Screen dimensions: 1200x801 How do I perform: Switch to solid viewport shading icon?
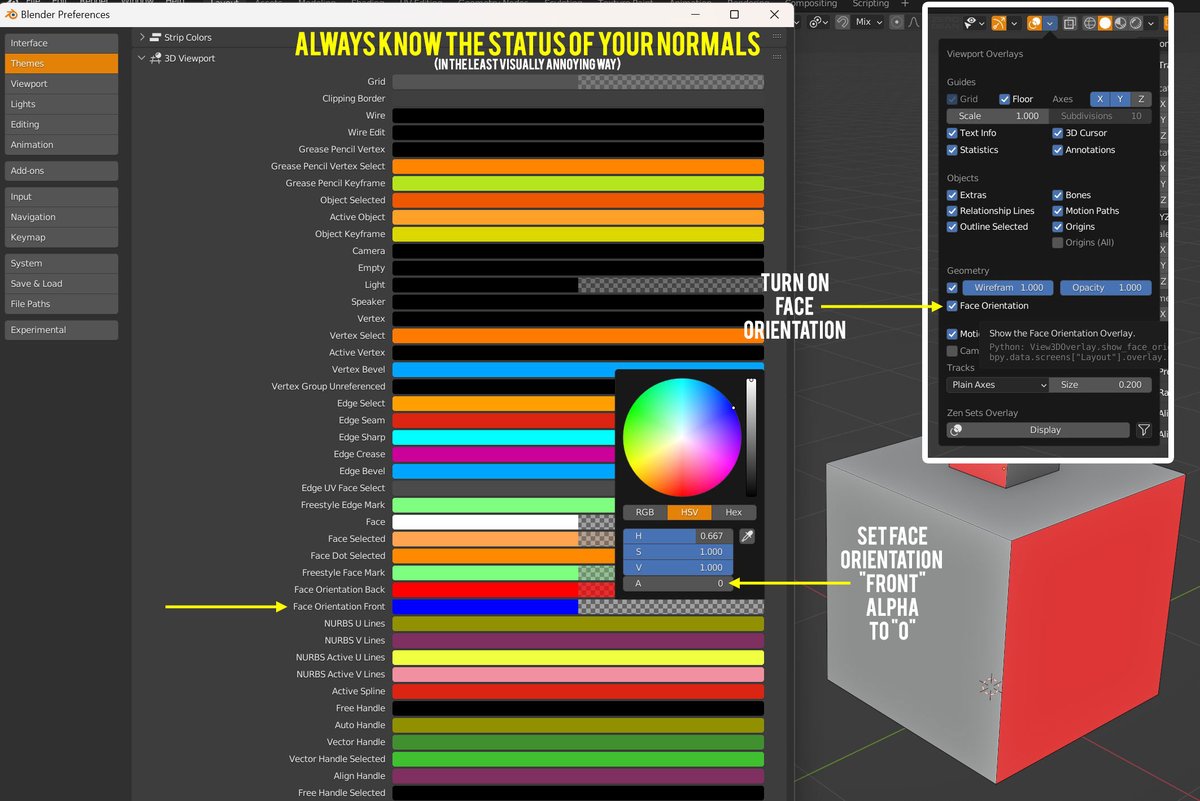[1105, 23]
